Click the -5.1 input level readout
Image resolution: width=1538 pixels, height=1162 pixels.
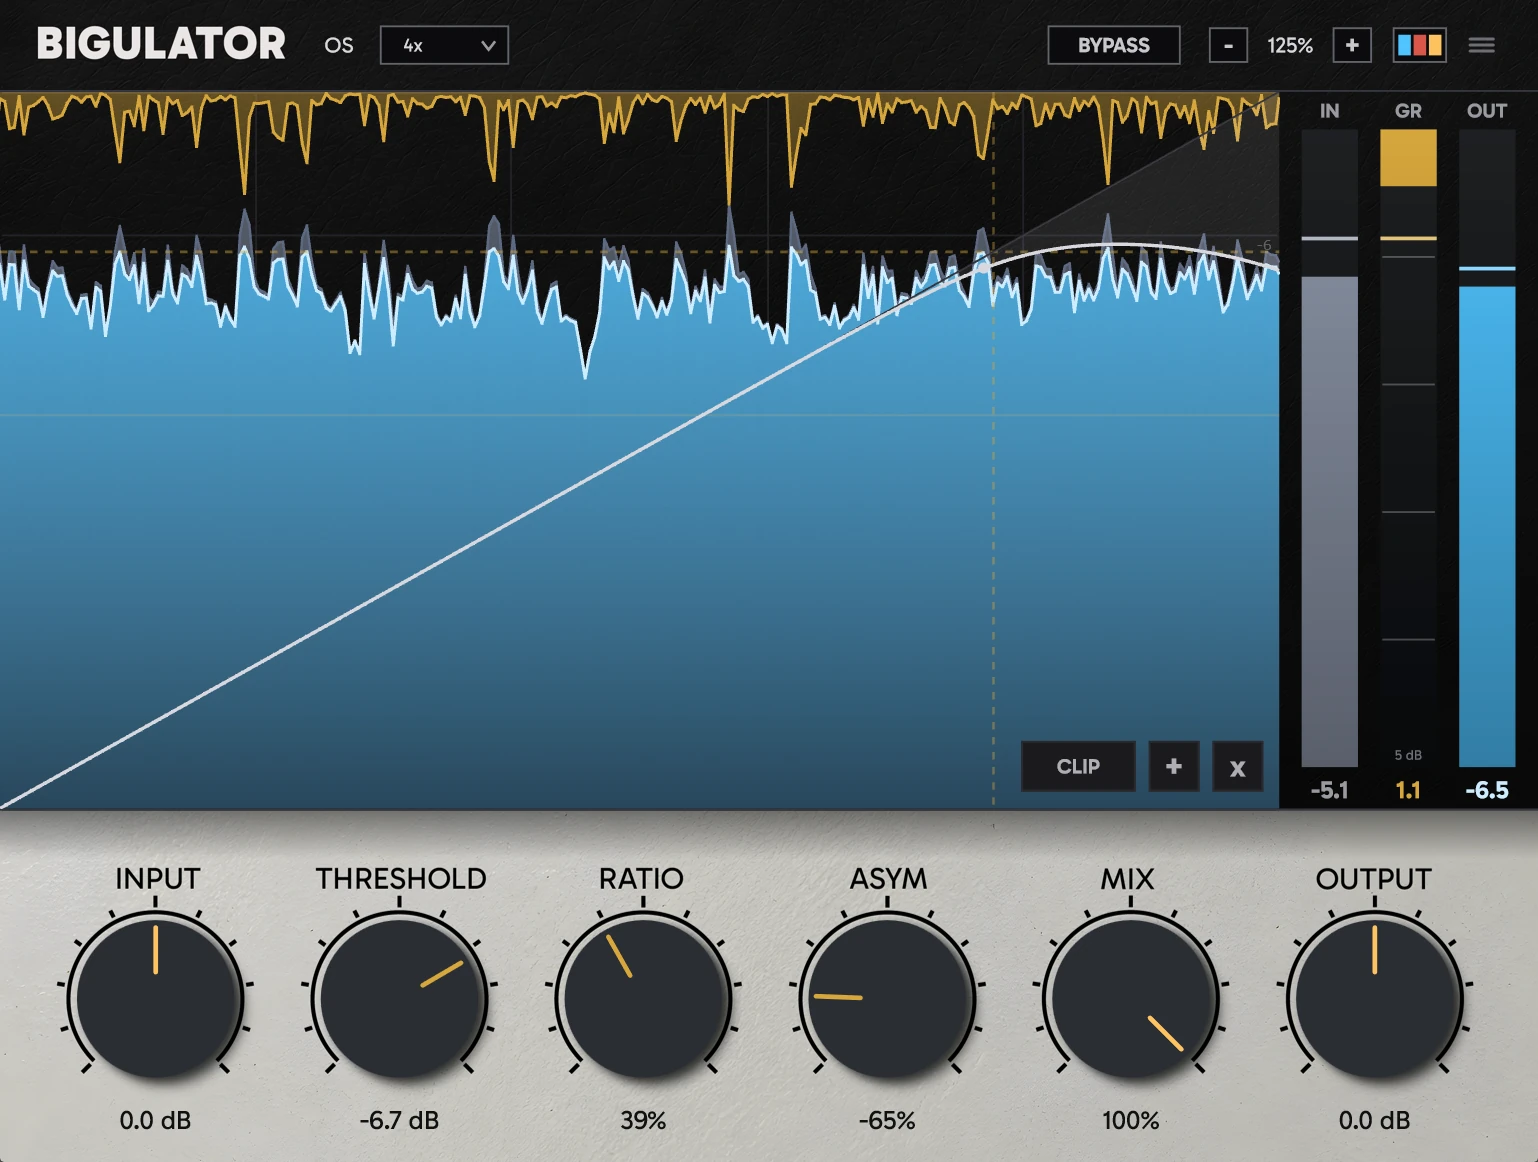1329,790
